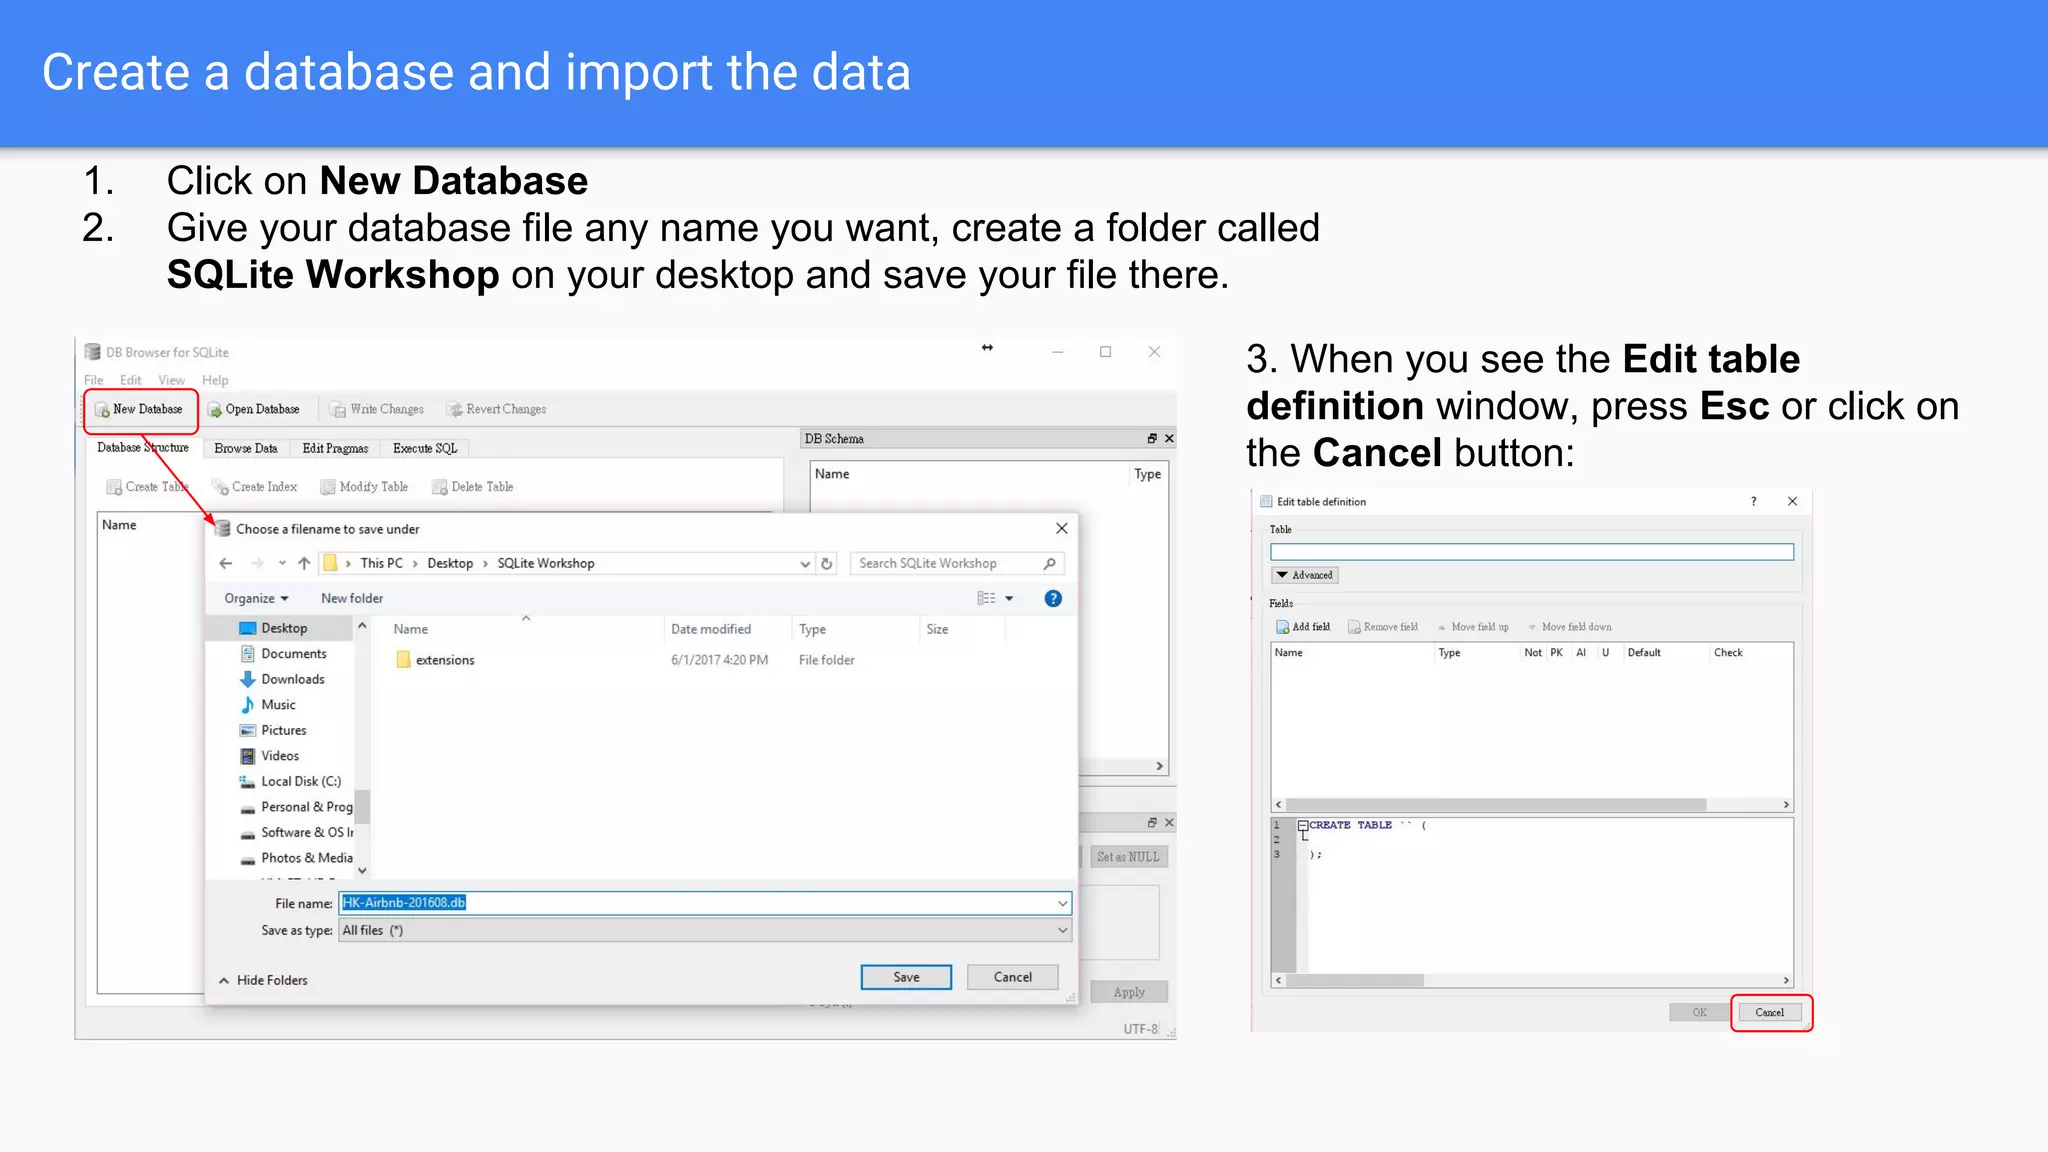The width and height of the screenshot is (2048, 1152).
Task: Click the SQLite Workshop breadcrumb
Action: click(546, 564)
